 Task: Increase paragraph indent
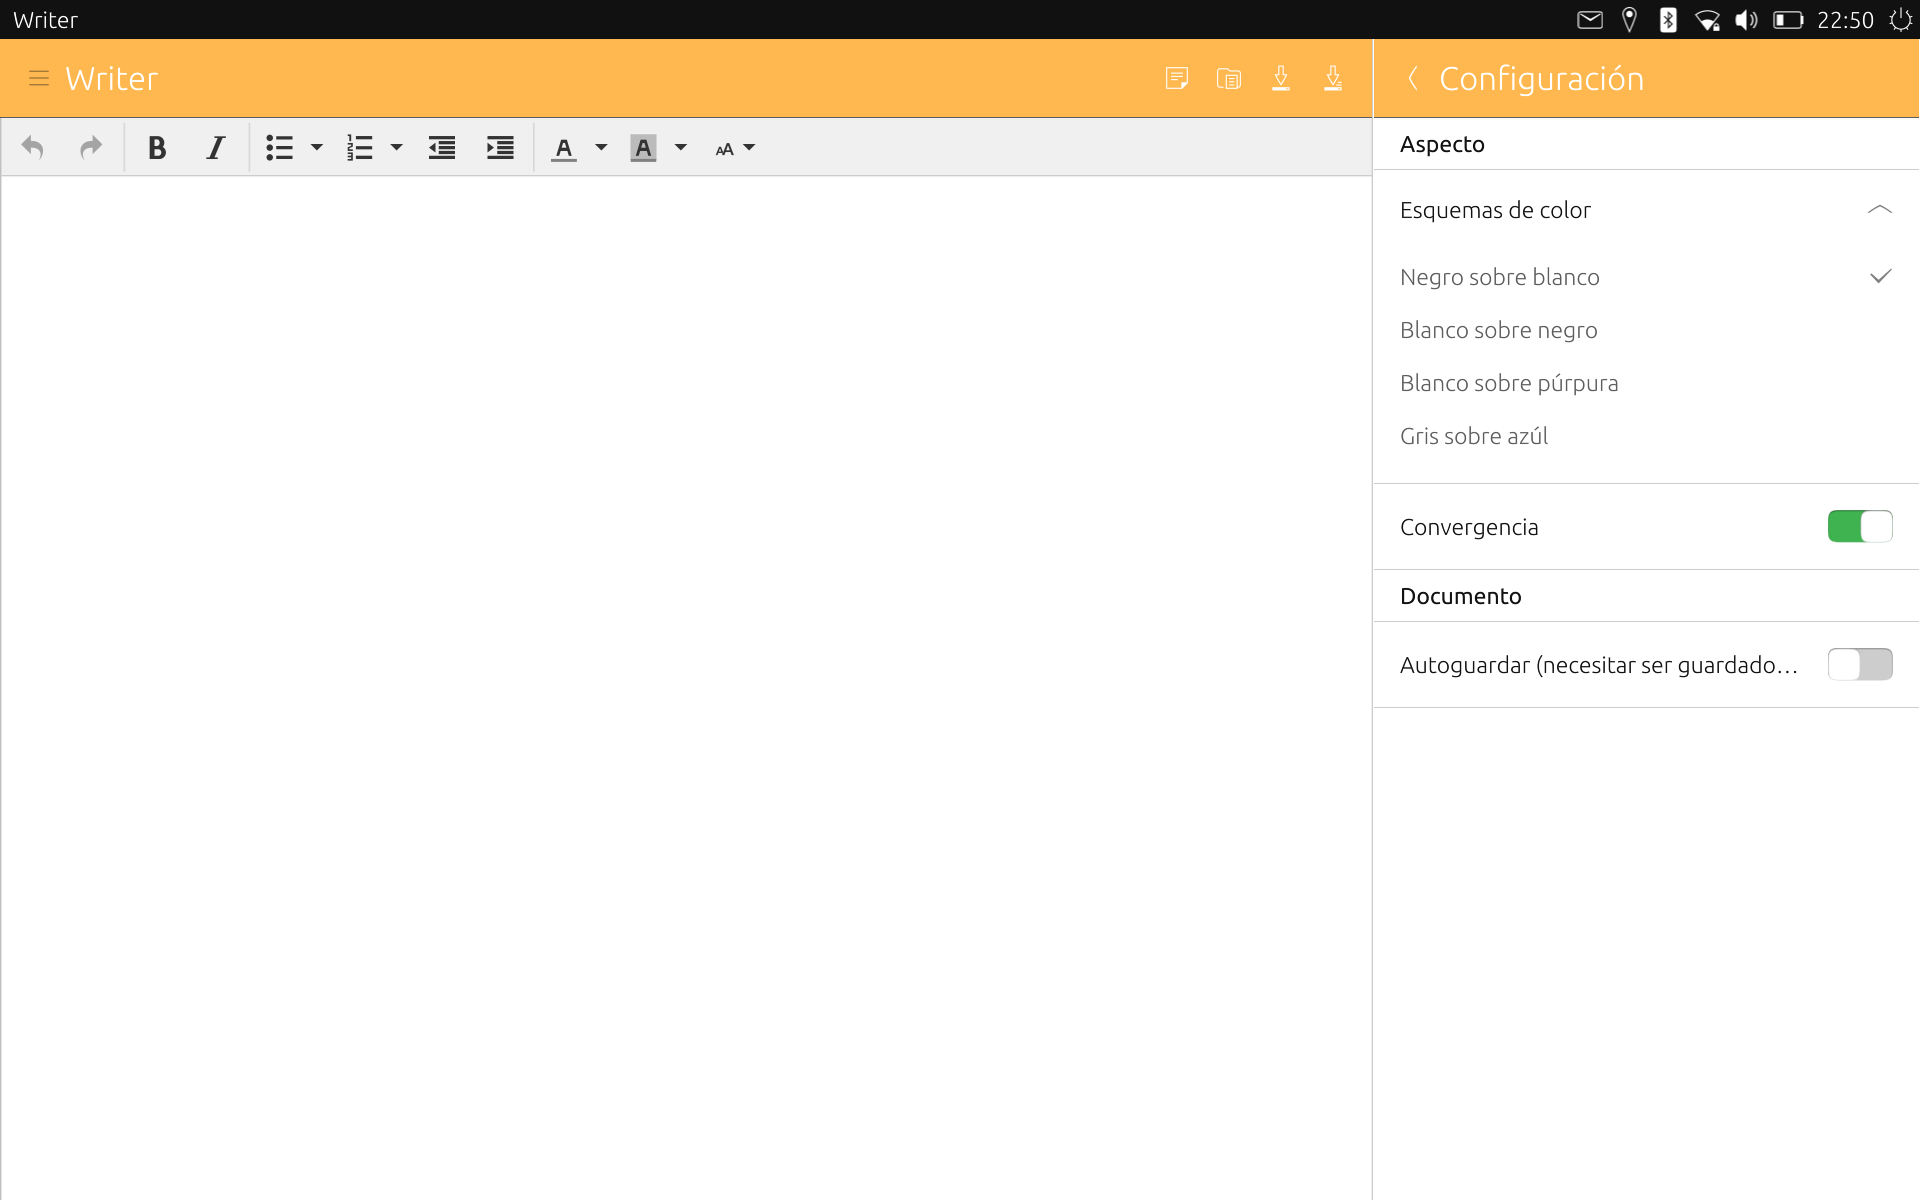click(x=500, y=148)
